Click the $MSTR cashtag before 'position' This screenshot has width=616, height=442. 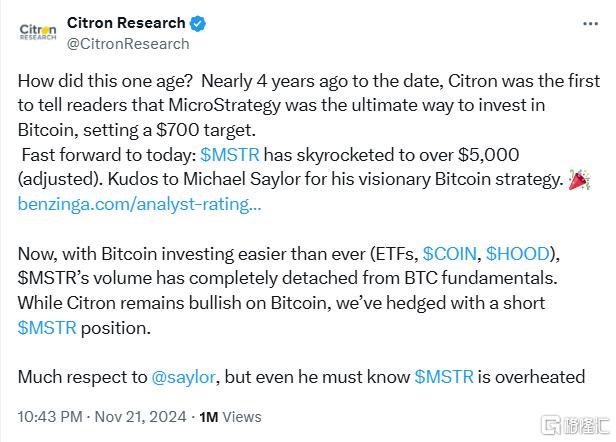47,328
